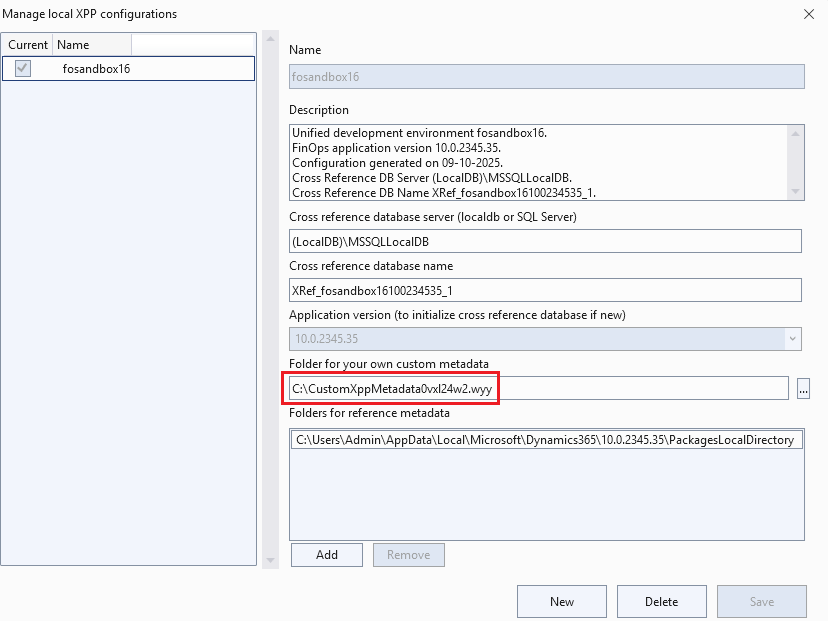The image size is (828, 621).
Task: Click the Name column header in the list
Action: [92, 45]
